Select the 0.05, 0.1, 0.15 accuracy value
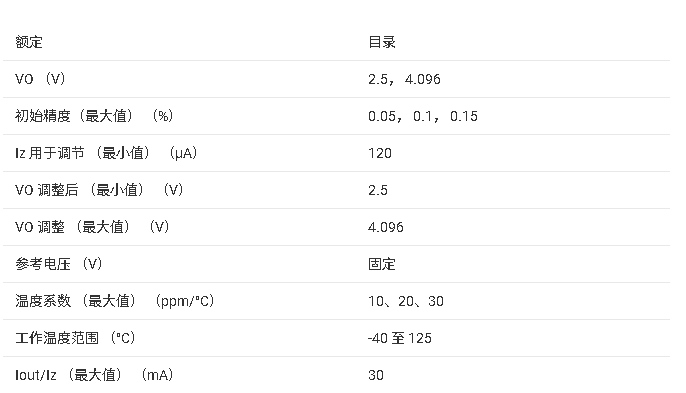Viewport: 686px width, 393px height. pyautogui.click(x=423, y=116)
